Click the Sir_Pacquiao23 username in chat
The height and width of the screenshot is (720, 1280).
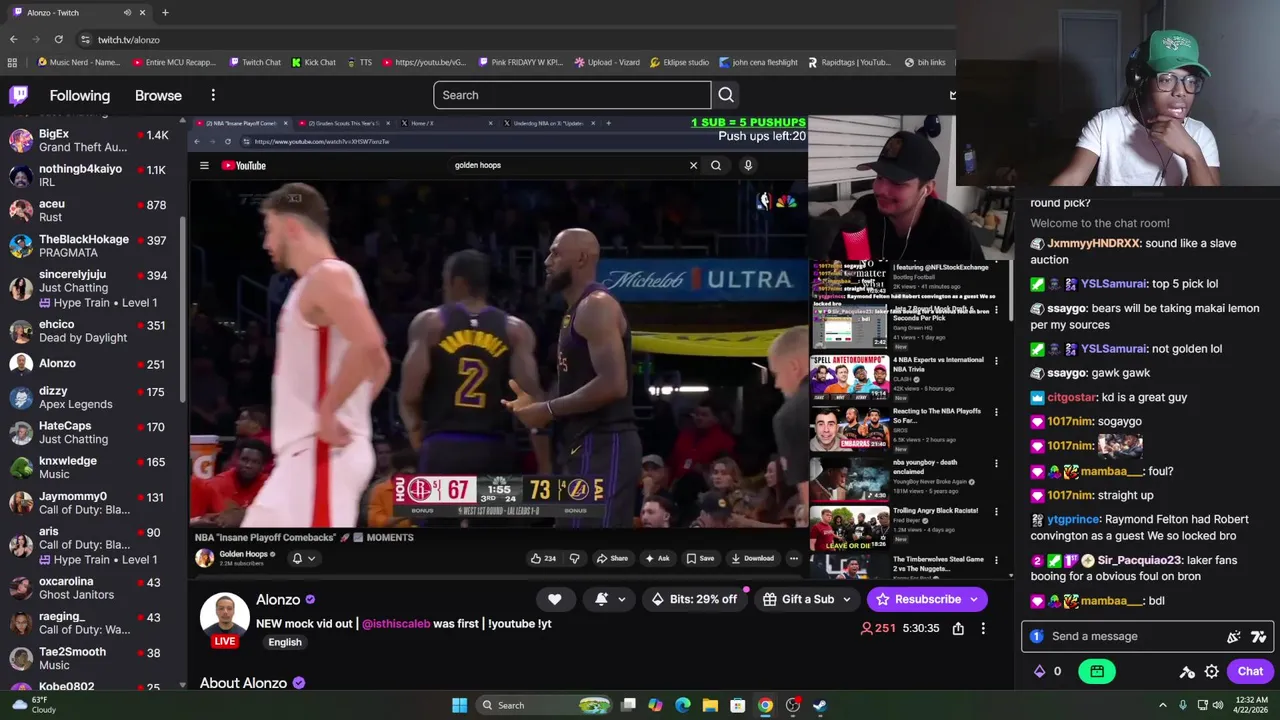pos(1139,560)
